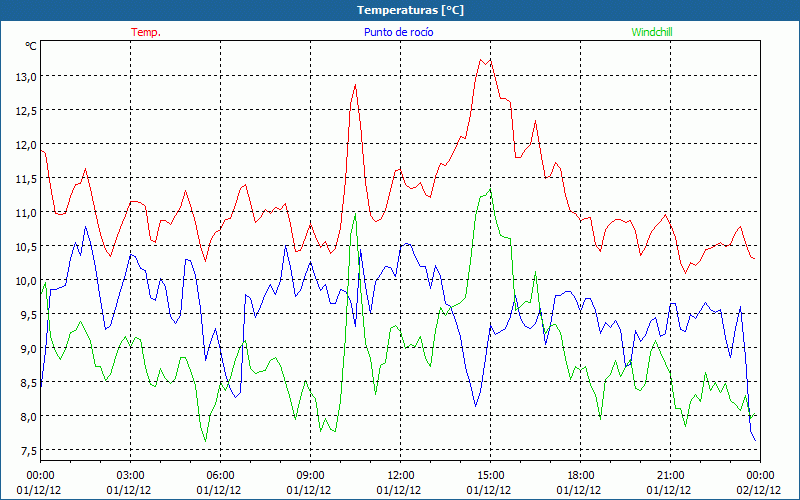
Task: Click the '11,0' y-axis value
Action: pos(26,212)
